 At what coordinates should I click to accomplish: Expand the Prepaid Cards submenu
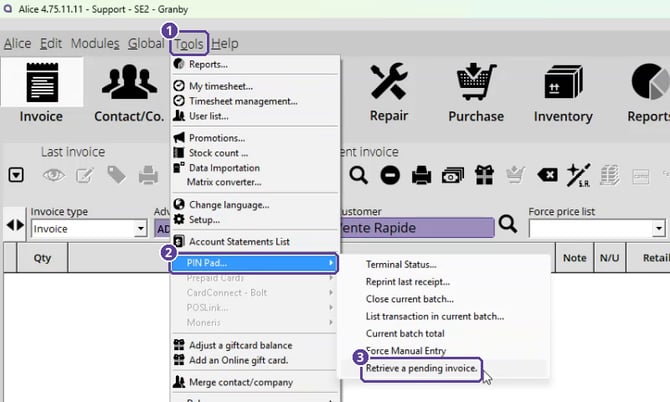(255, 278)
